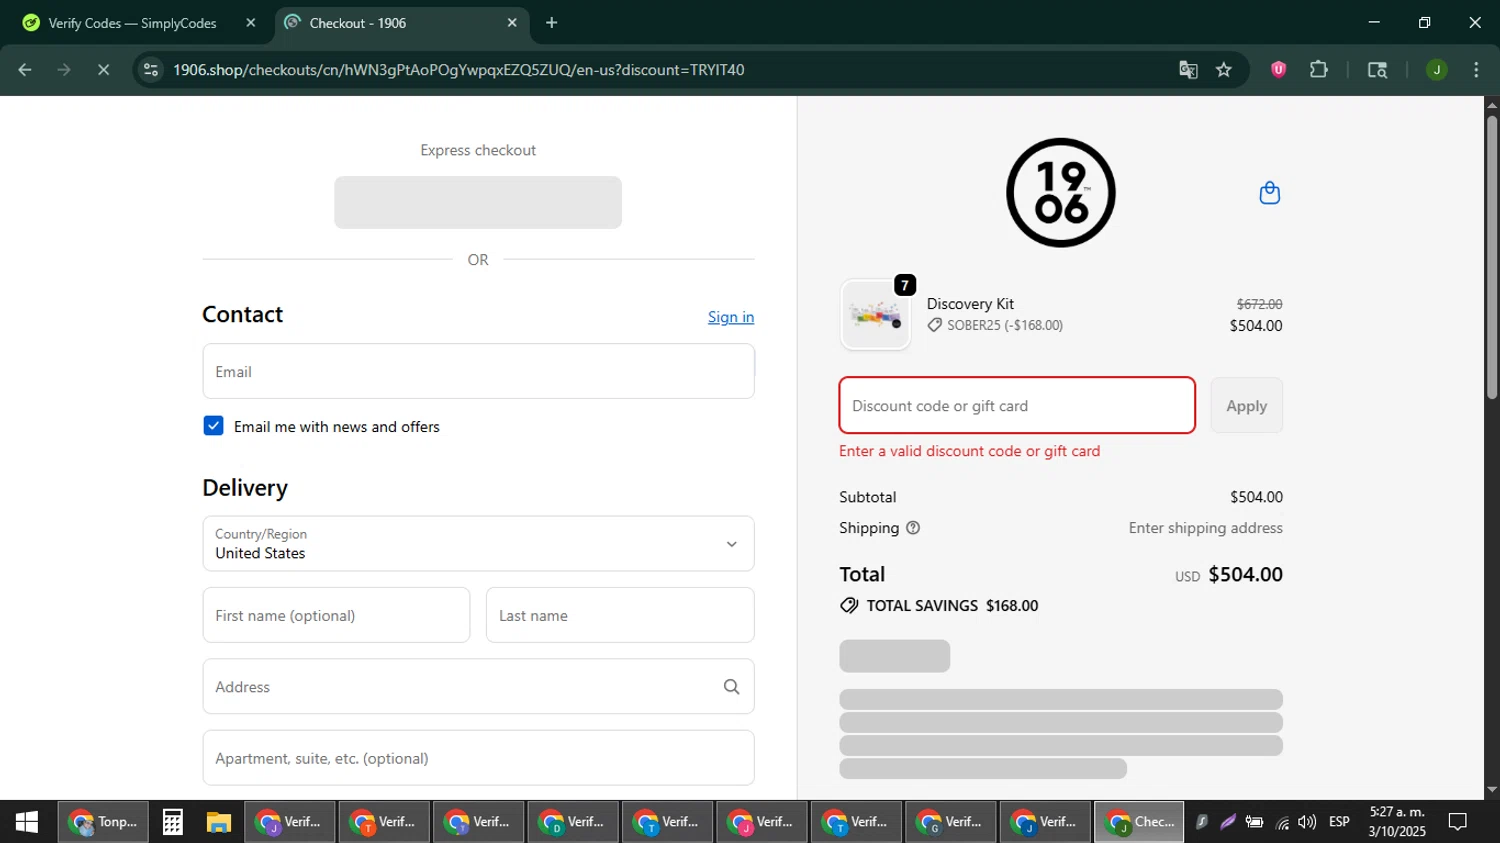Open a new browser tab

point(551,23)
